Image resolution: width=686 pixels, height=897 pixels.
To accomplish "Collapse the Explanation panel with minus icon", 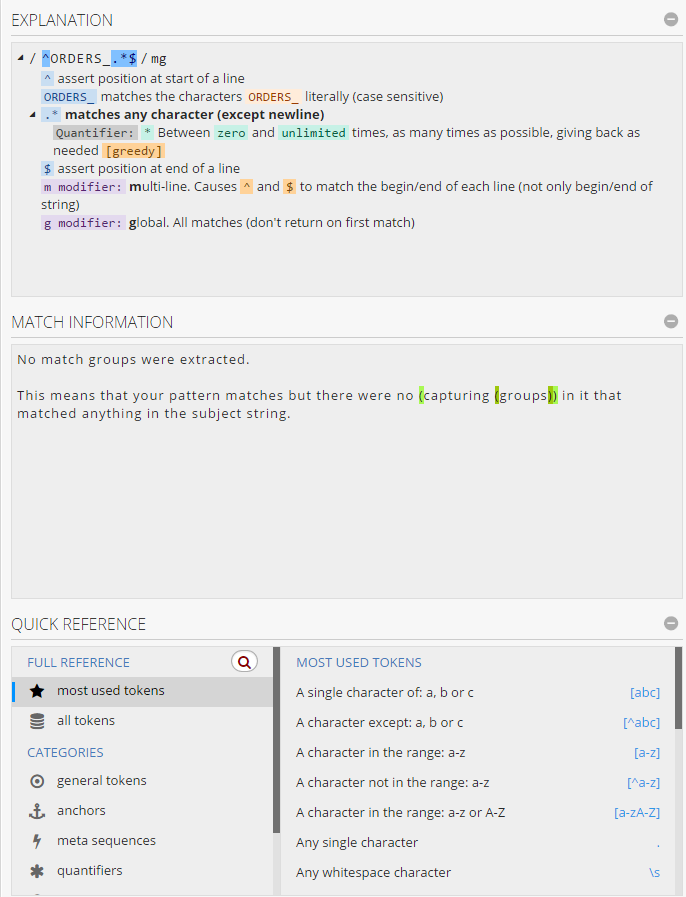I will [671, 19].
